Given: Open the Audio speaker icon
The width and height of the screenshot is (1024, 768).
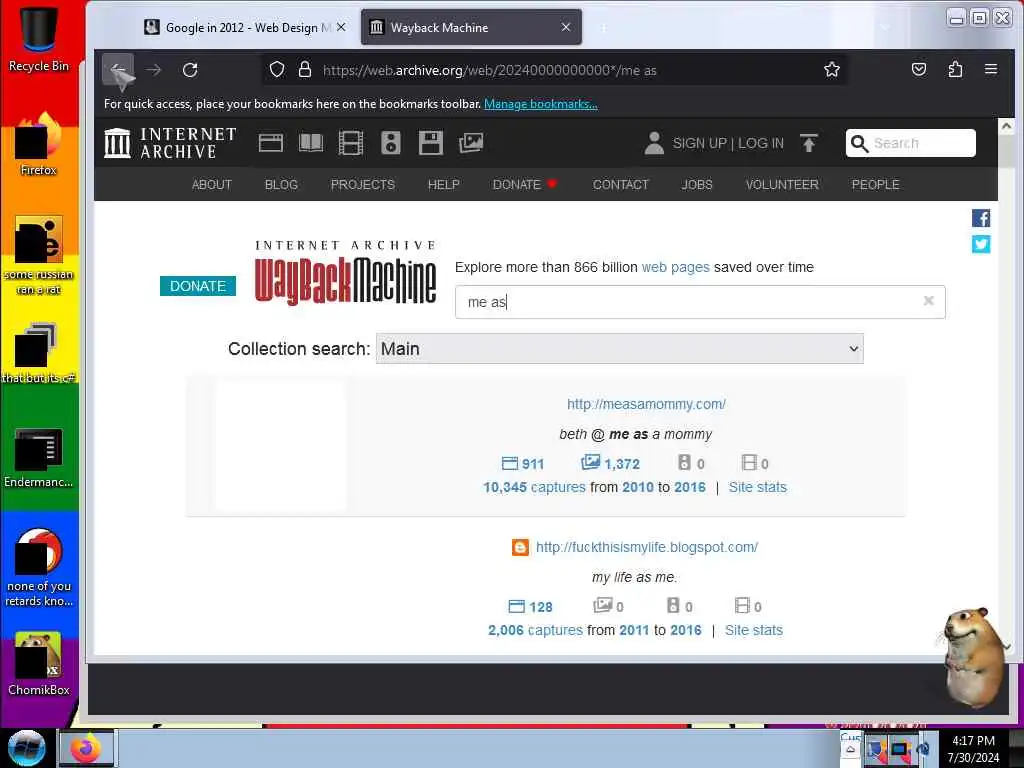Looking at the screenshot, I should [391, 143].
